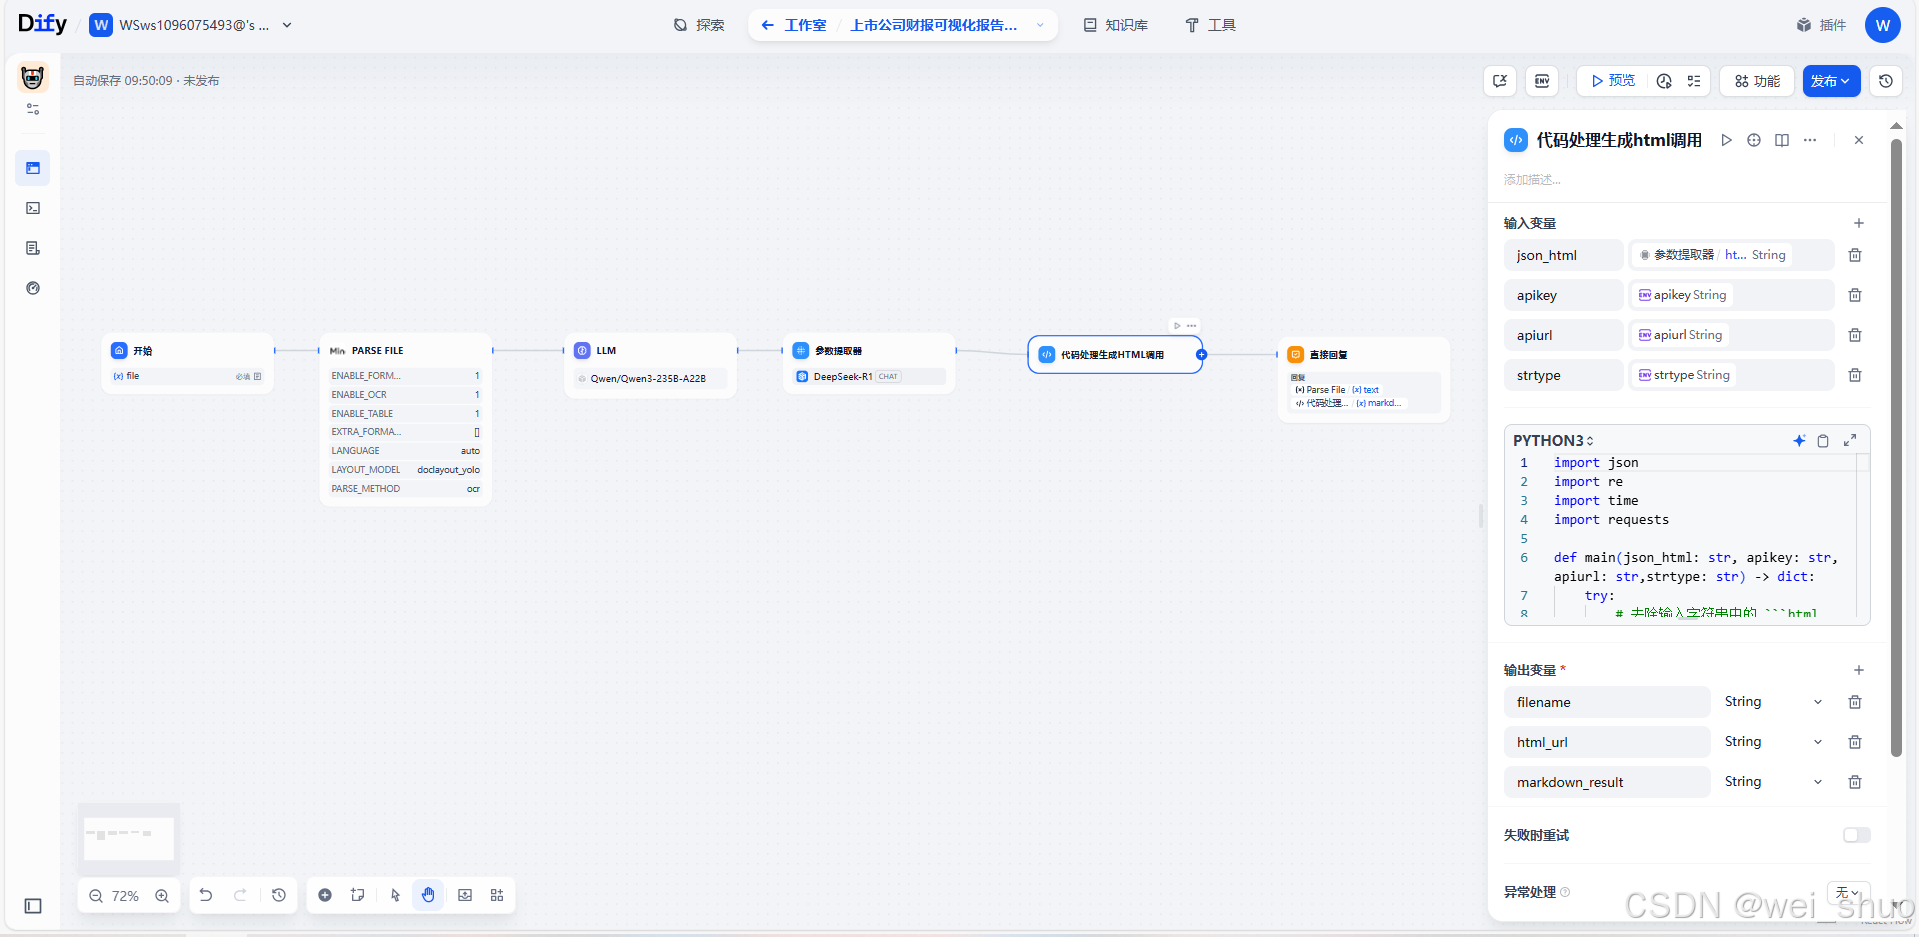The height and width of the screenshot is (937, 1919).
Task: Open the filename output type dropdown
Action: [1774, 702]
